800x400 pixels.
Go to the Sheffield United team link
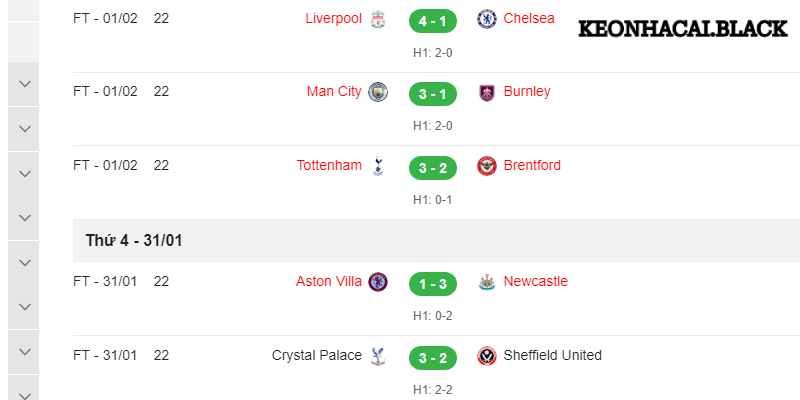pos(553,356)
